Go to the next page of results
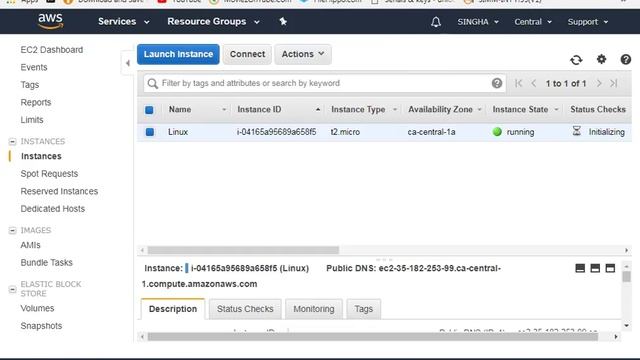640x360 pixels. [x=599, y=83]
